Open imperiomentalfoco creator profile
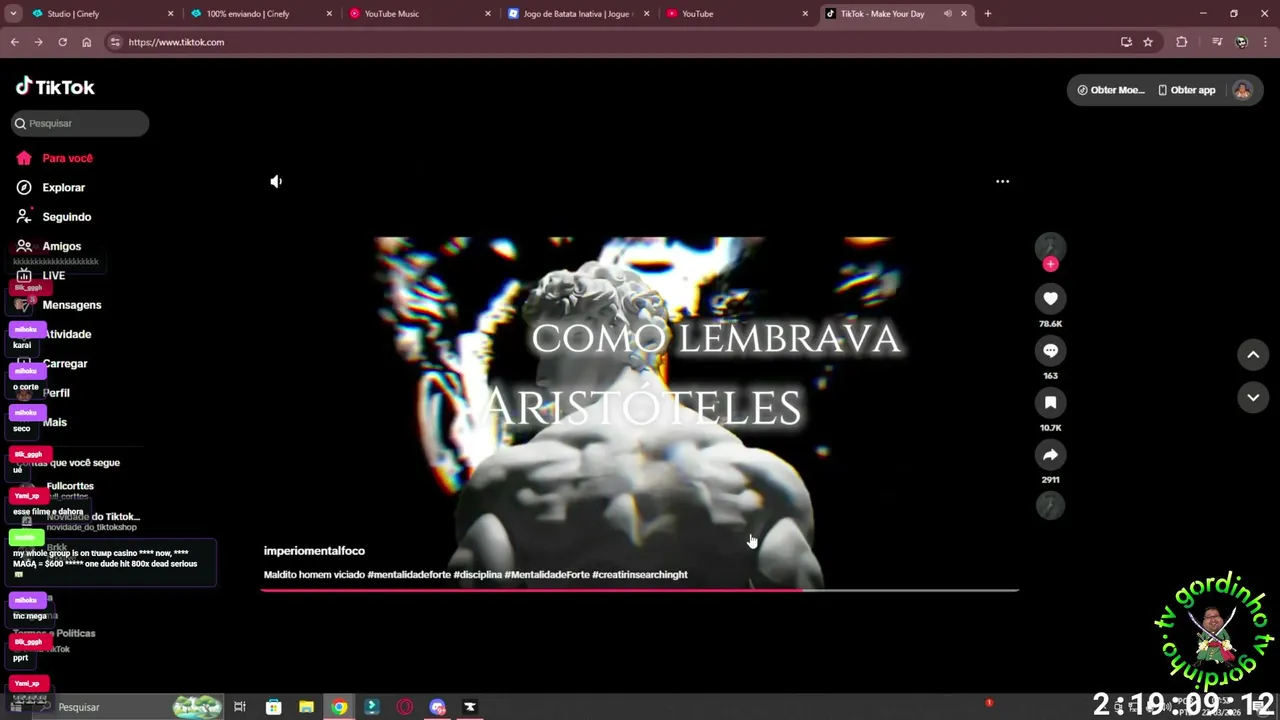The image size is (1280, 720). click(x=314, y=551)
